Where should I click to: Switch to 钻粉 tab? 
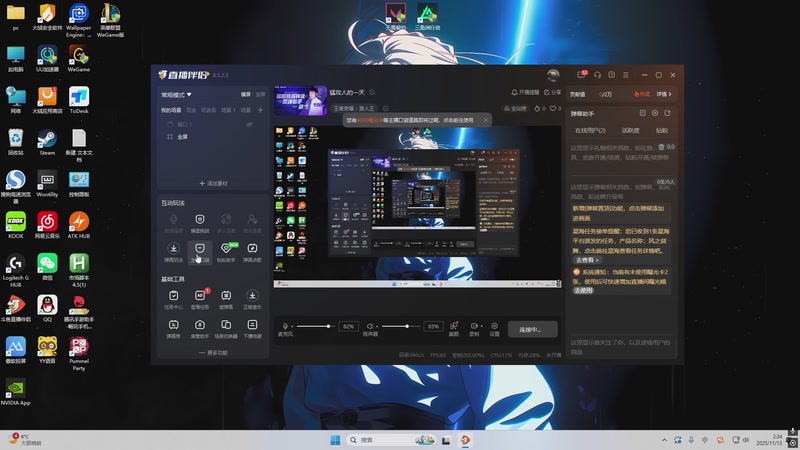click(662, 131)
